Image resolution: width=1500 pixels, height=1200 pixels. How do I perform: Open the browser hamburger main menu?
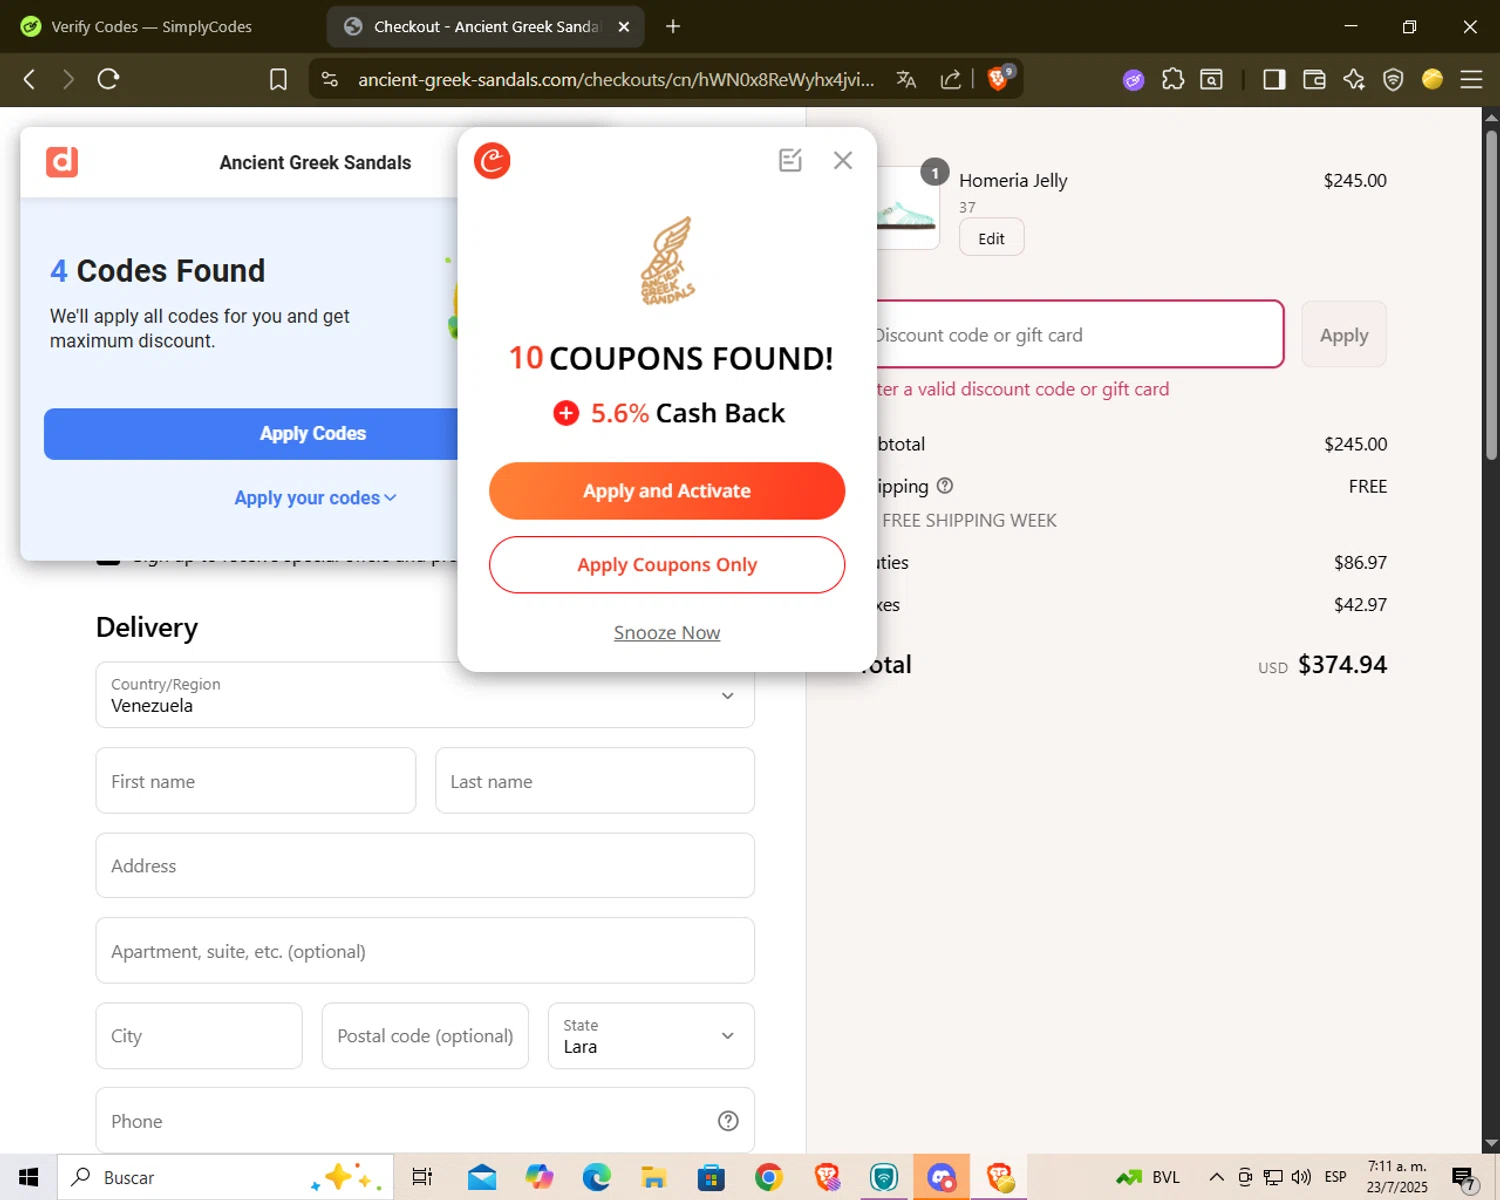click(x=1471, y=79)
